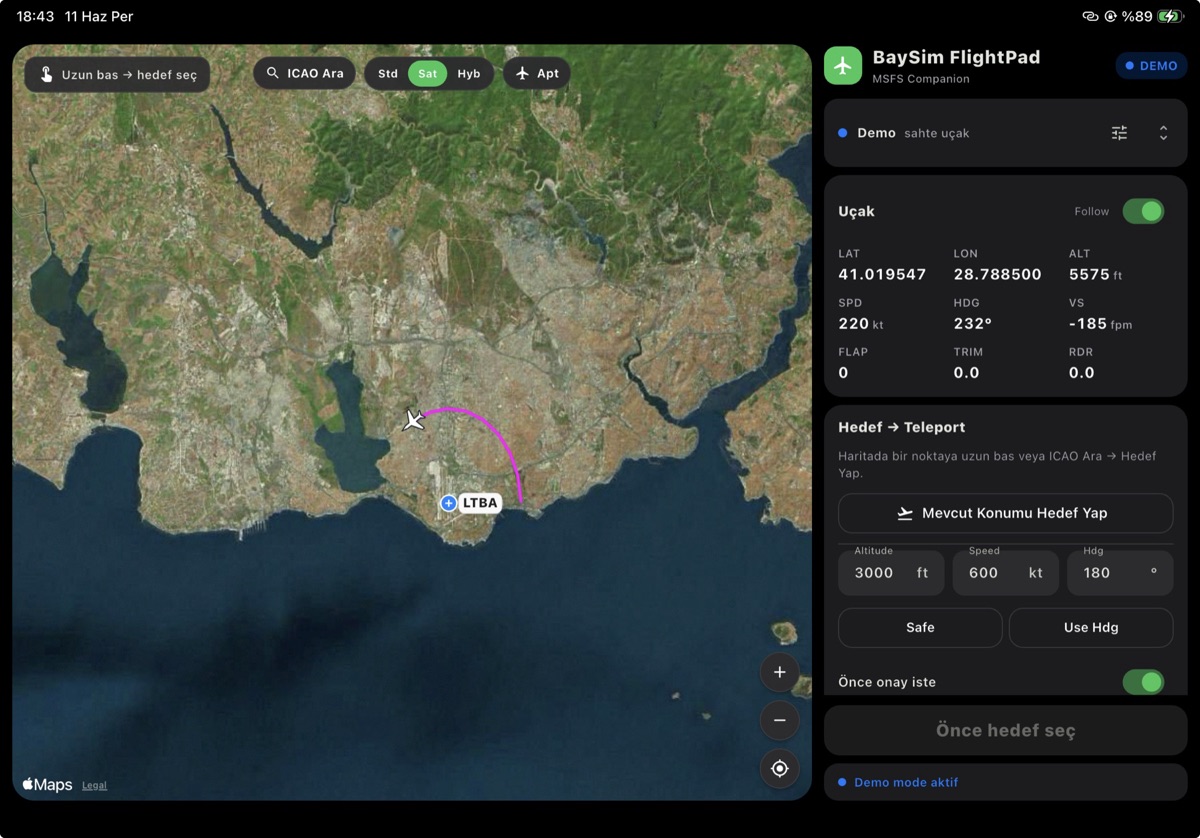Select the VS value -185 fpm
Image resolution: width=1200 pixels, height=838 pixels.
(x=1100, y=323)
